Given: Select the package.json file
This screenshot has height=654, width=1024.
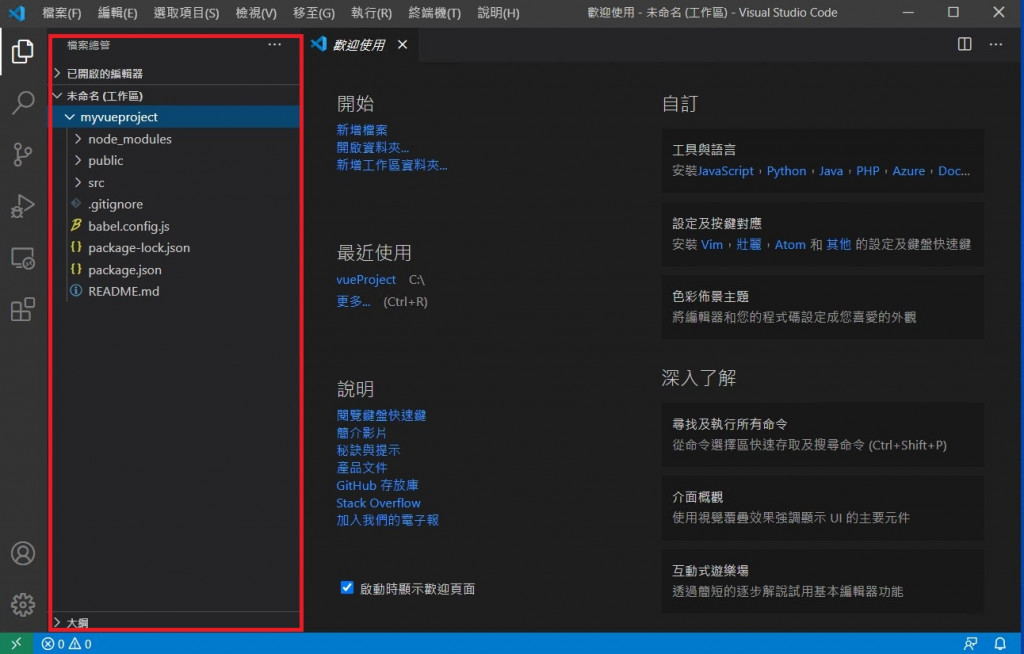Looking at the screenshot, I should (176, 270).
